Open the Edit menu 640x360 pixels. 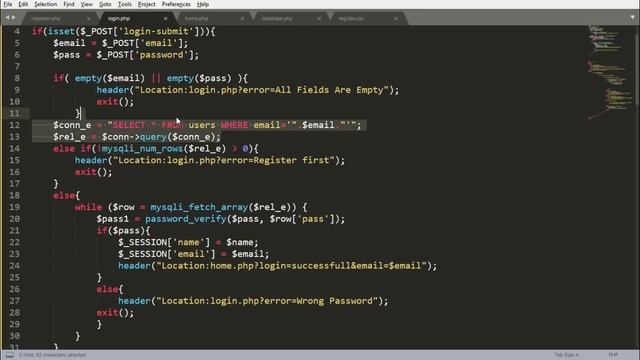coord(23,4)
